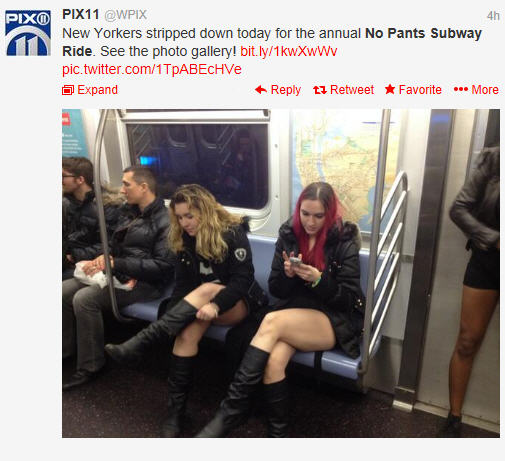Viewport: 505px width, 461px height.
Task: Click the PIX11 profile avatar logo
Action: 28,33
